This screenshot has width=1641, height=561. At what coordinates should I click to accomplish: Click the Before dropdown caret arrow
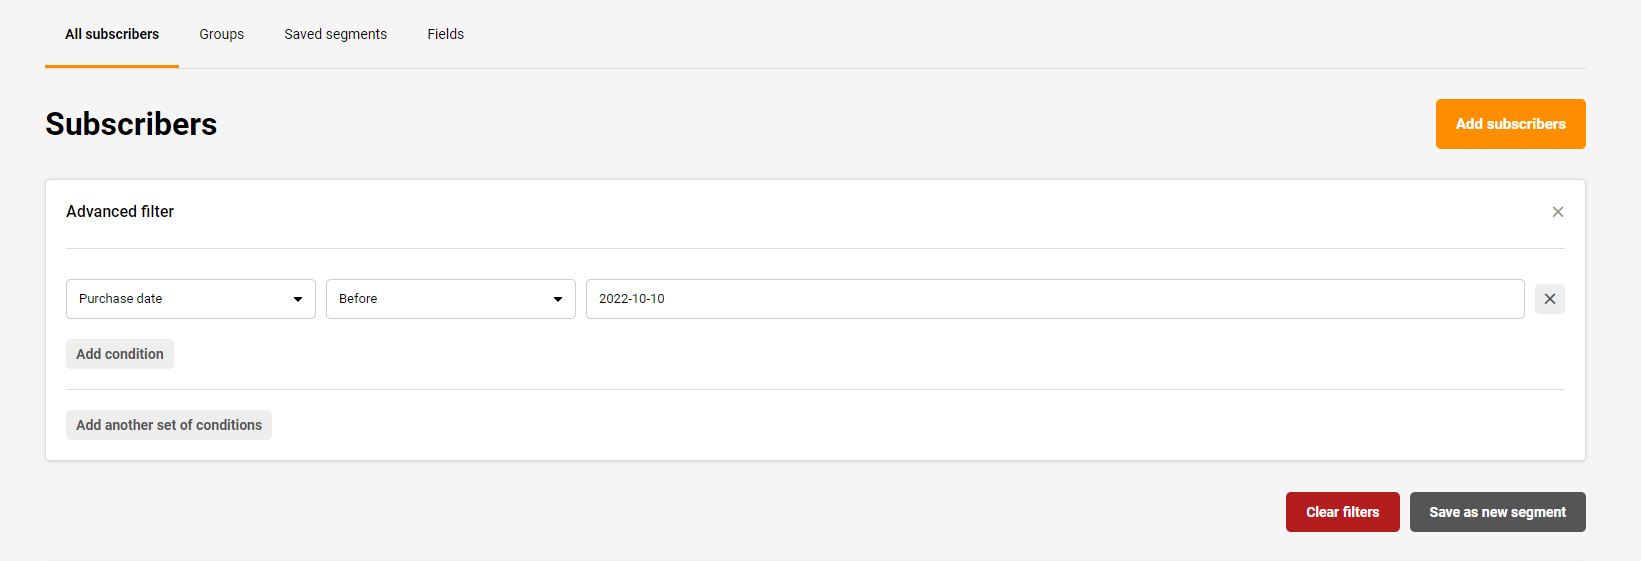click(x=557, y=299)
